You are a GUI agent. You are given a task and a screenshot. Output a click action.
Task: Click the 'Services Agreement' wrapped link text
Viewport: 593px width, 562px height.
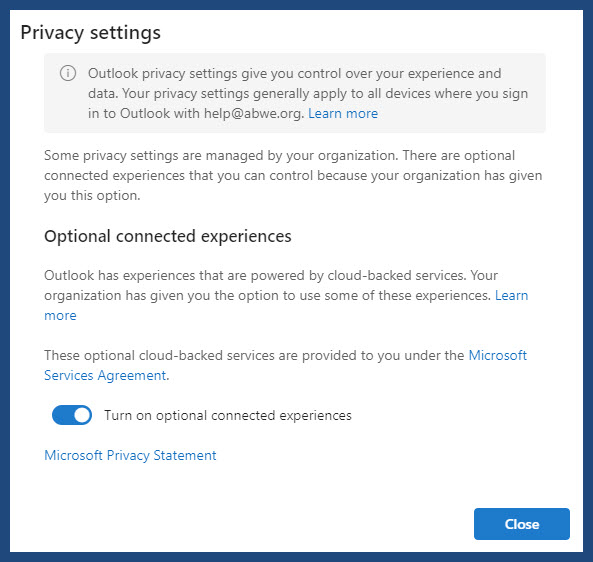[x=105, y=376]
